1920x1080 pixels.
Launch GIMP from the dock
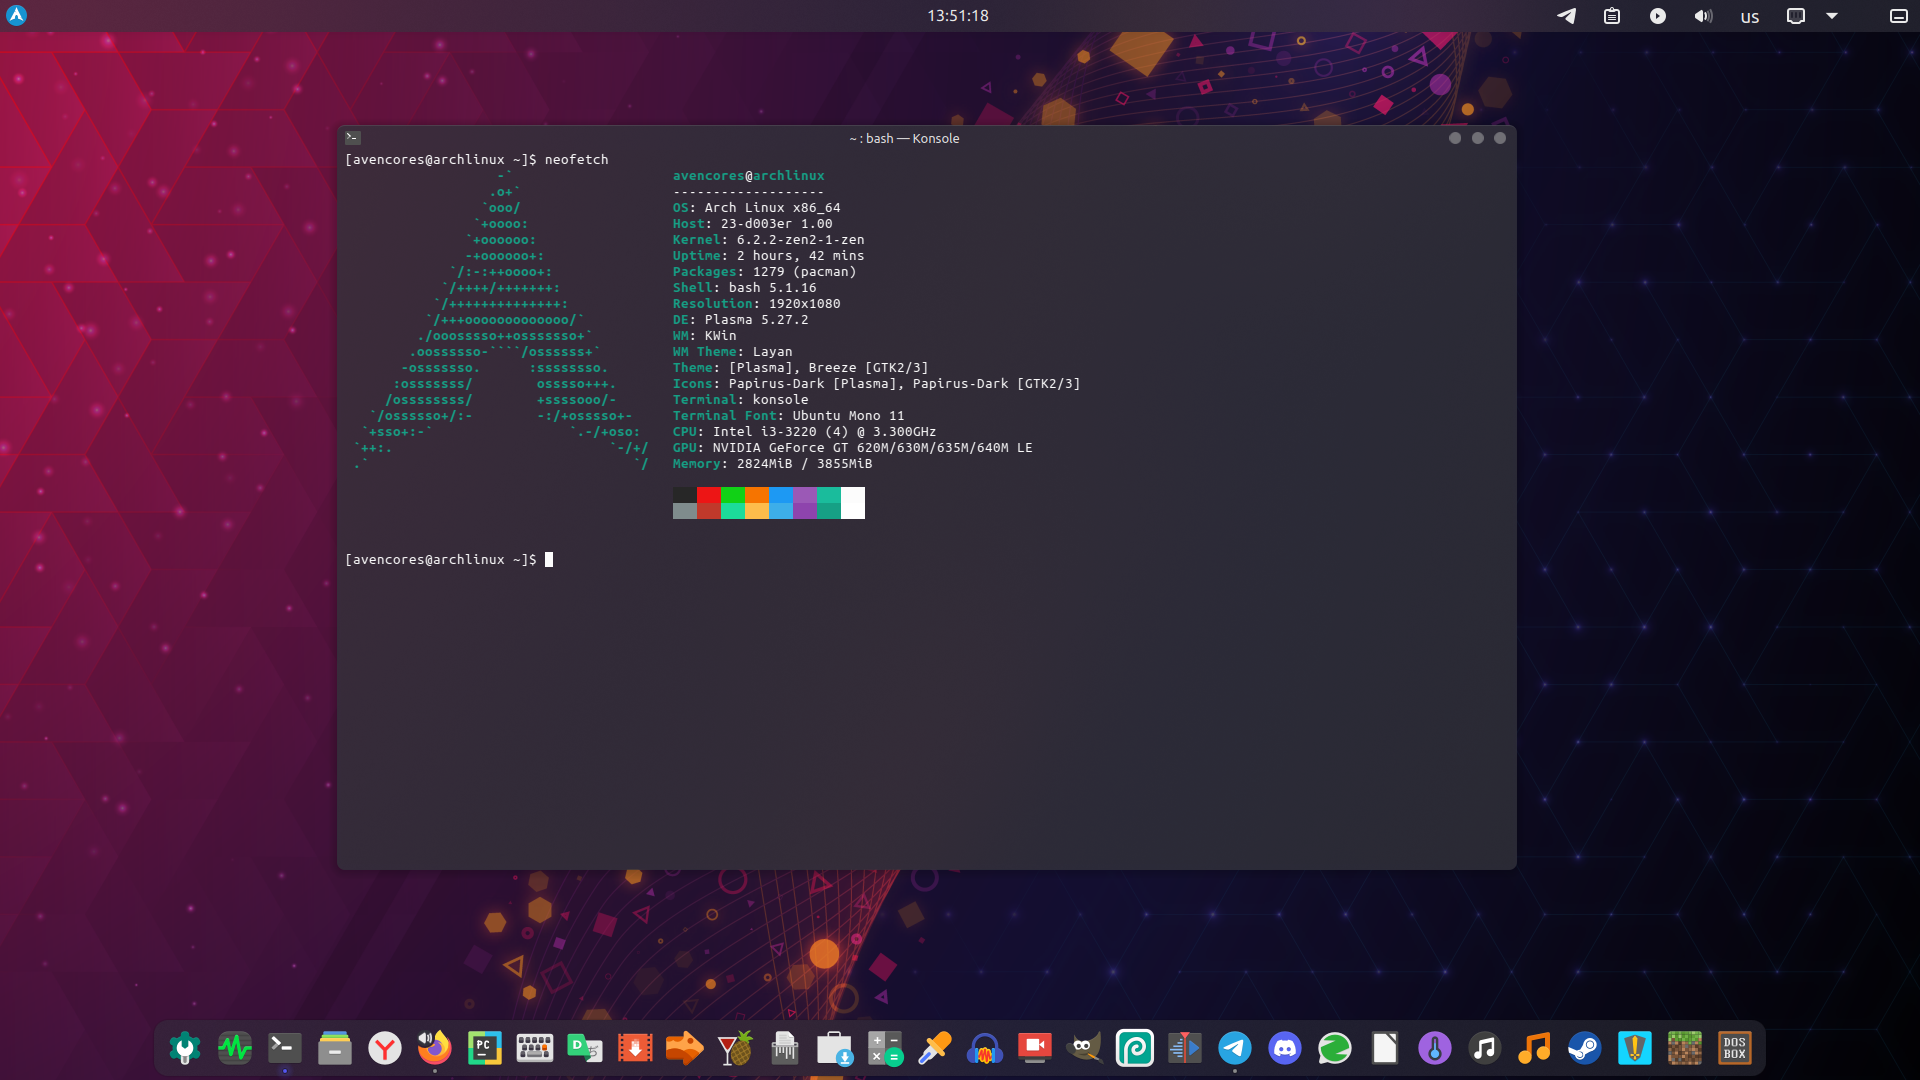1084,1048
